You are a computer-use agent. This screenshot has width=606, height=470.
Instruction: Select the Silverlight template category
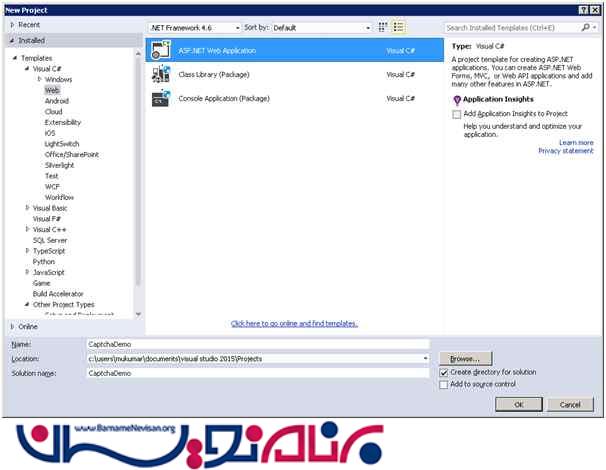59,165
